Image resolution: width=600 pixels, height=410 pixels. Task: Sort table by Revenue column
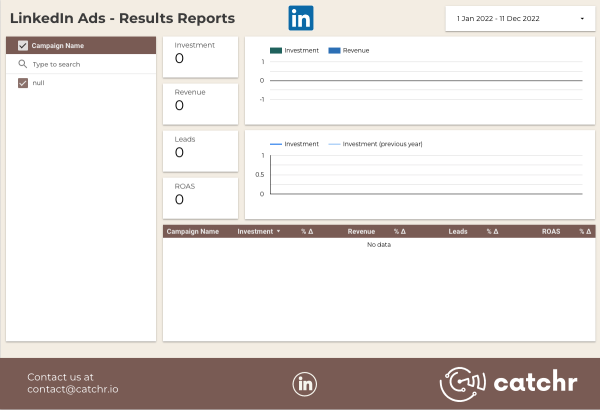coord(361,231)
